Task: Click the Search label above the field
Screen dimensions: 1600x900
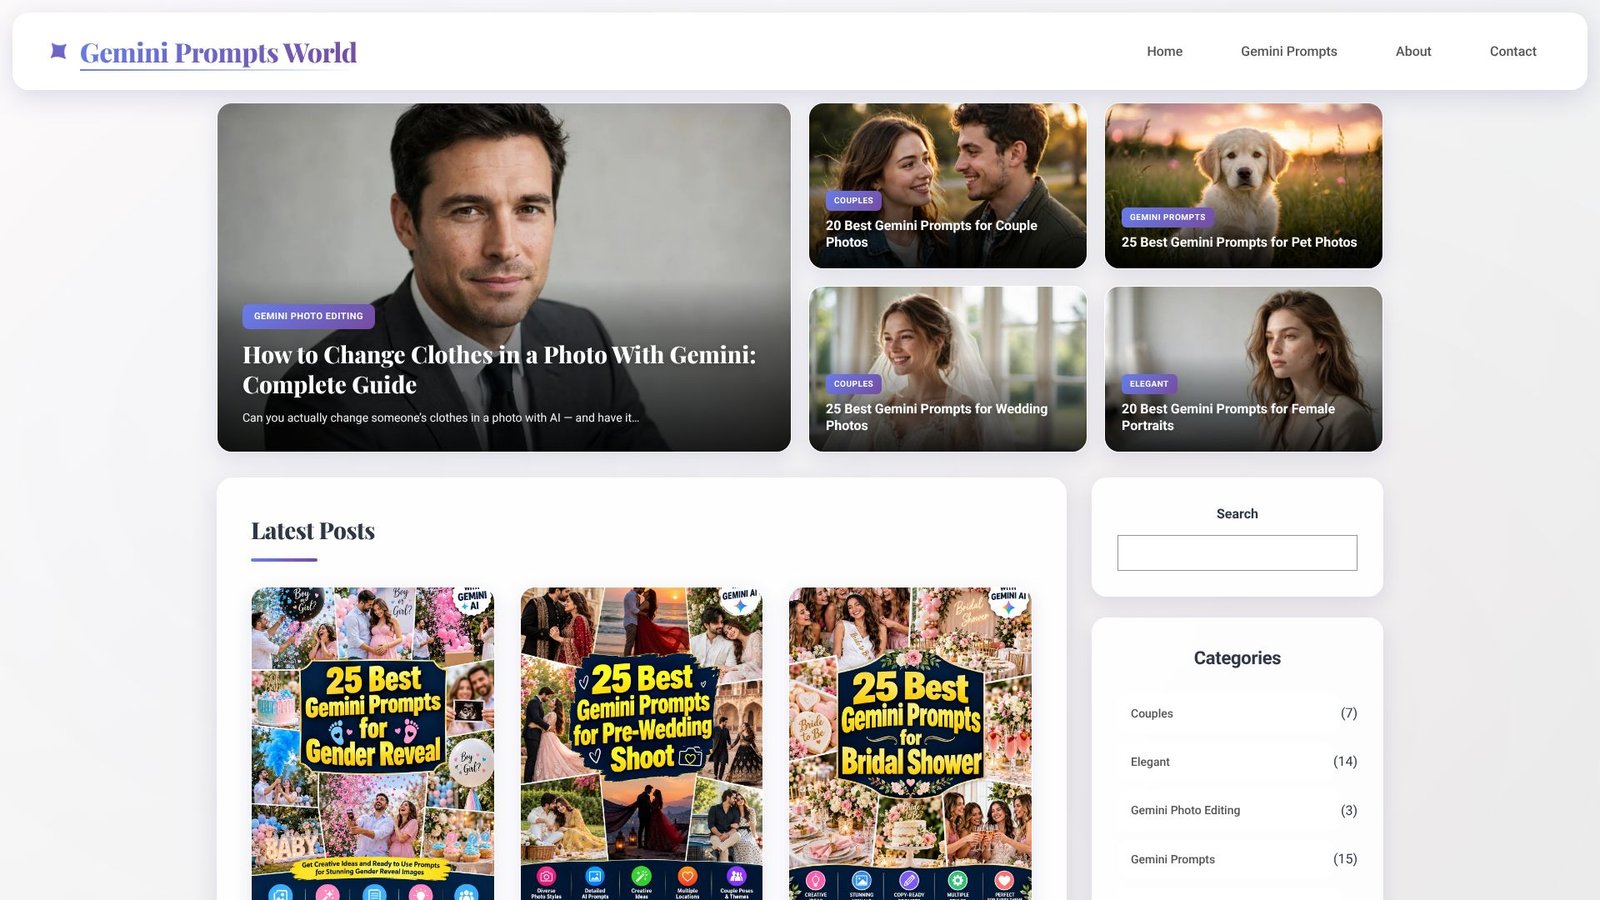Action: [x=1237, y=514]
